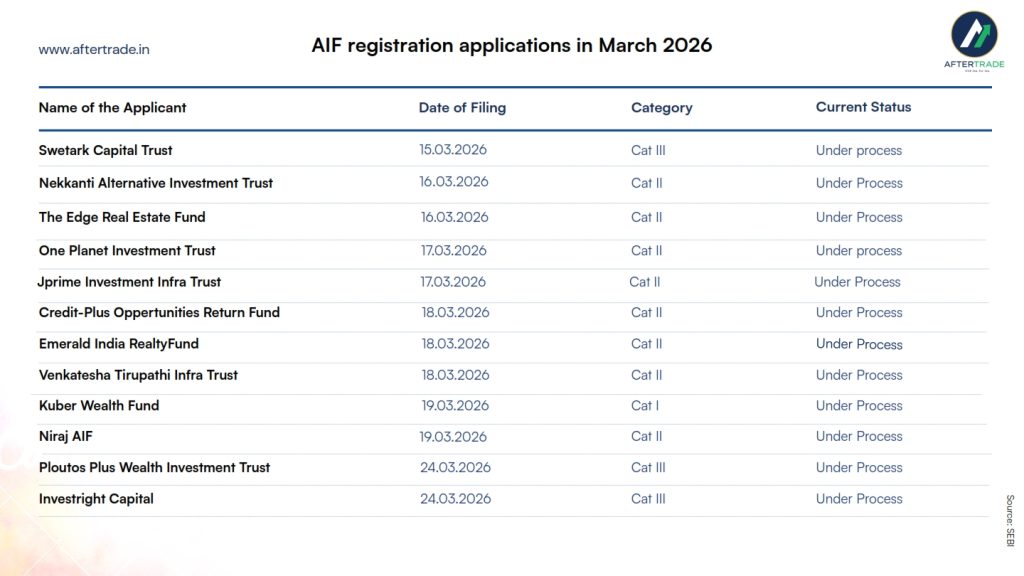The width and height of the screenshot is (1024, 576).
Task: Click the Source: SEBI vertical text
Action: [x=1009, y=519]
